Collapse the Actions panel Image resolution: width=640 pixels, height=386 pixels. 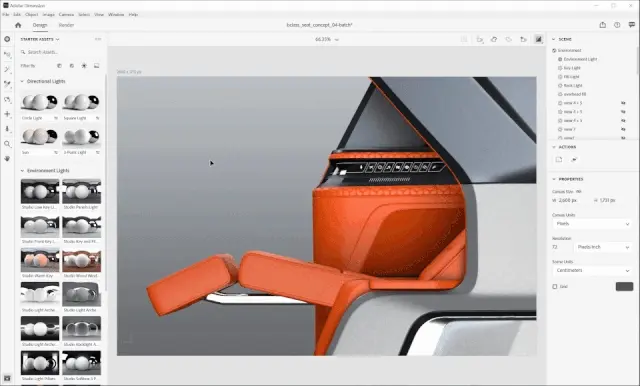554,147
